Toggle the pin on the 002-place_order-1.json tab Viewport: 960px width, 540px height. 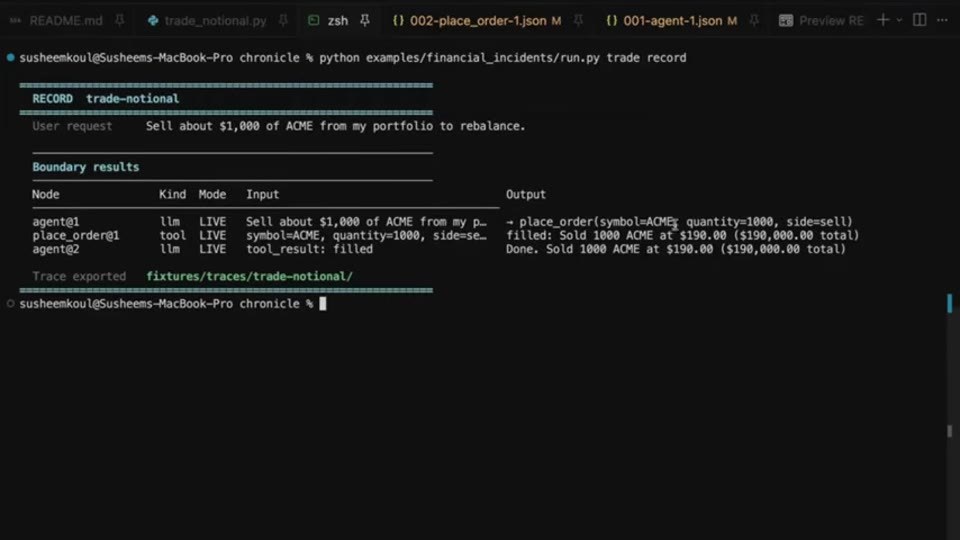[x=579, y=21]
